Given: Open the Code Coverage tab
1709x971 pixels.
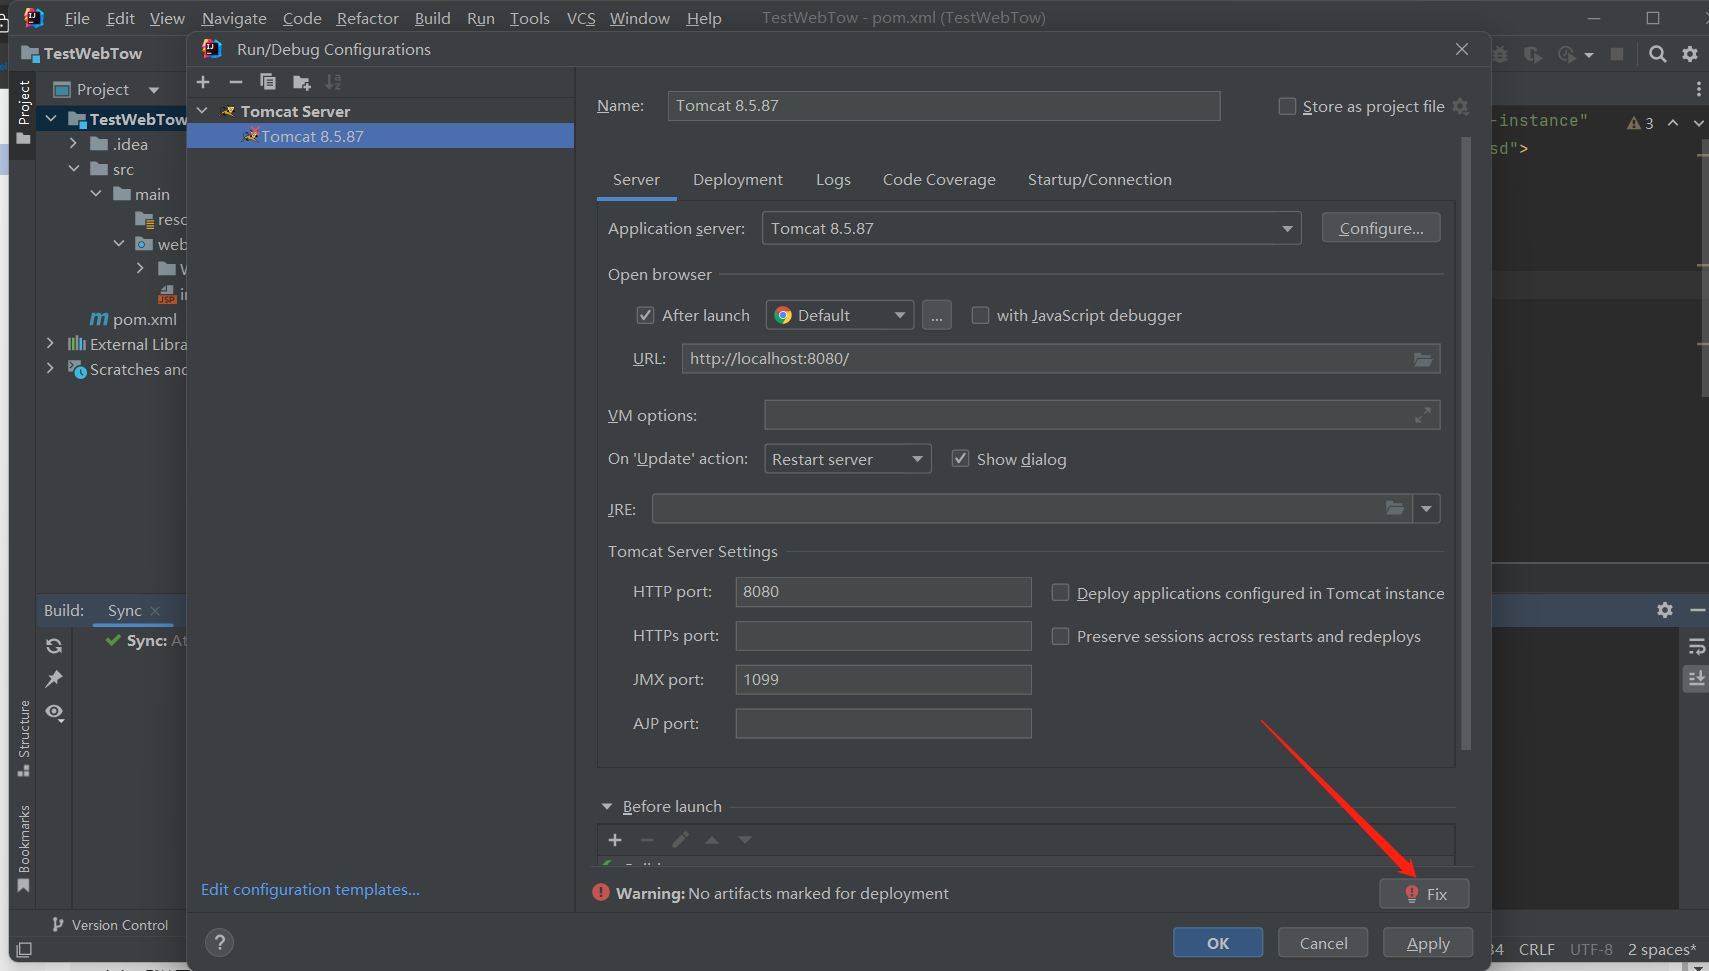Looking at the screenshot, I should [x=939, y=180].
